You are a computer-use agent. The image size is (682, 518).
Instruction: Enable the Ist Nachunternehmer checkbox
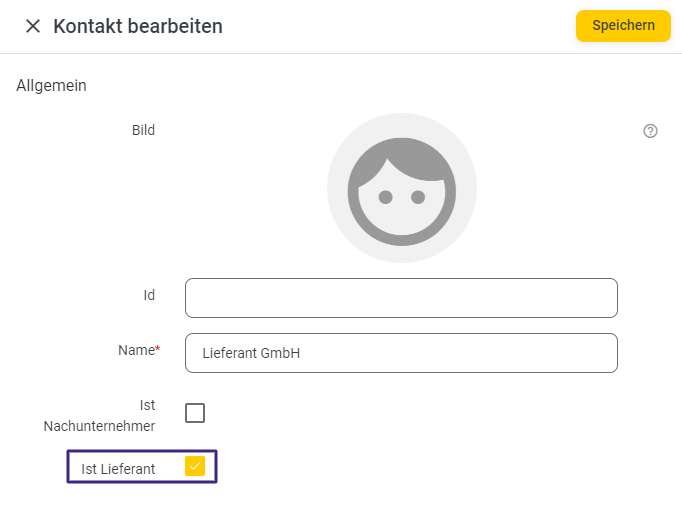pos(194,413)
